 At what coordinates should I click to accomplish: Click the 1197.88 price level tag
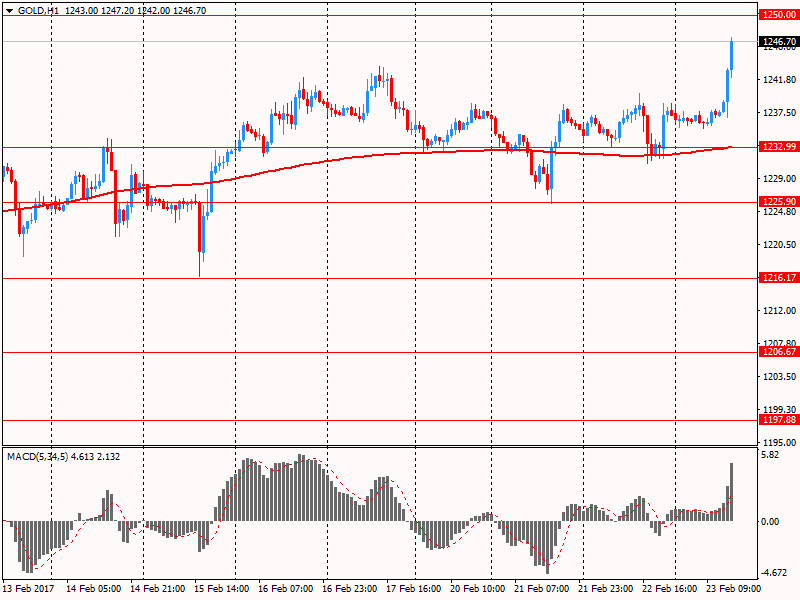(x=778, y=420)
